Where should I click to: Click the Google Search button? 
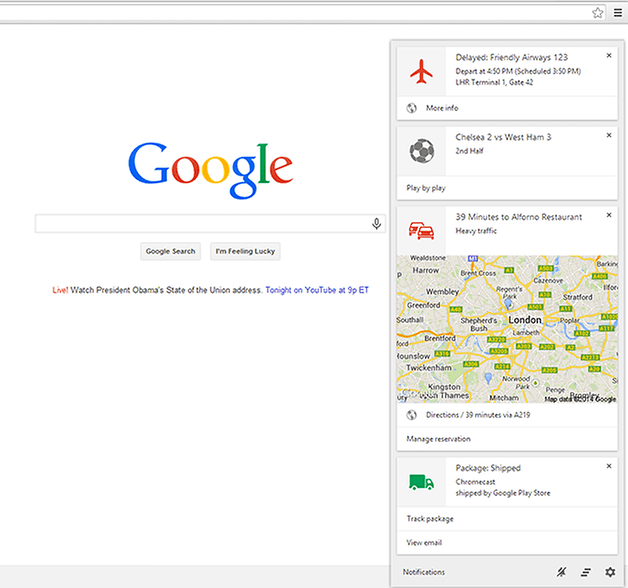170,251
